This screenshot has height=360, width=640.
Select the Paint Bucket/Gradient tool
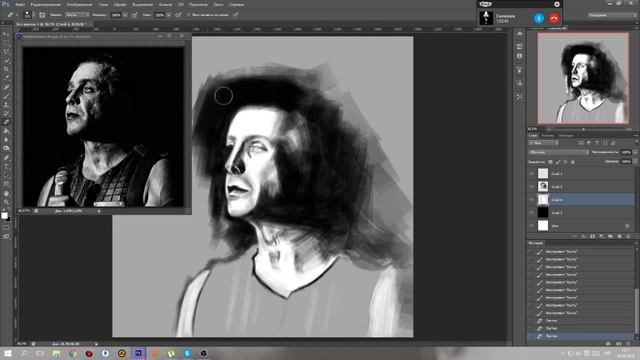coord(6,131)
